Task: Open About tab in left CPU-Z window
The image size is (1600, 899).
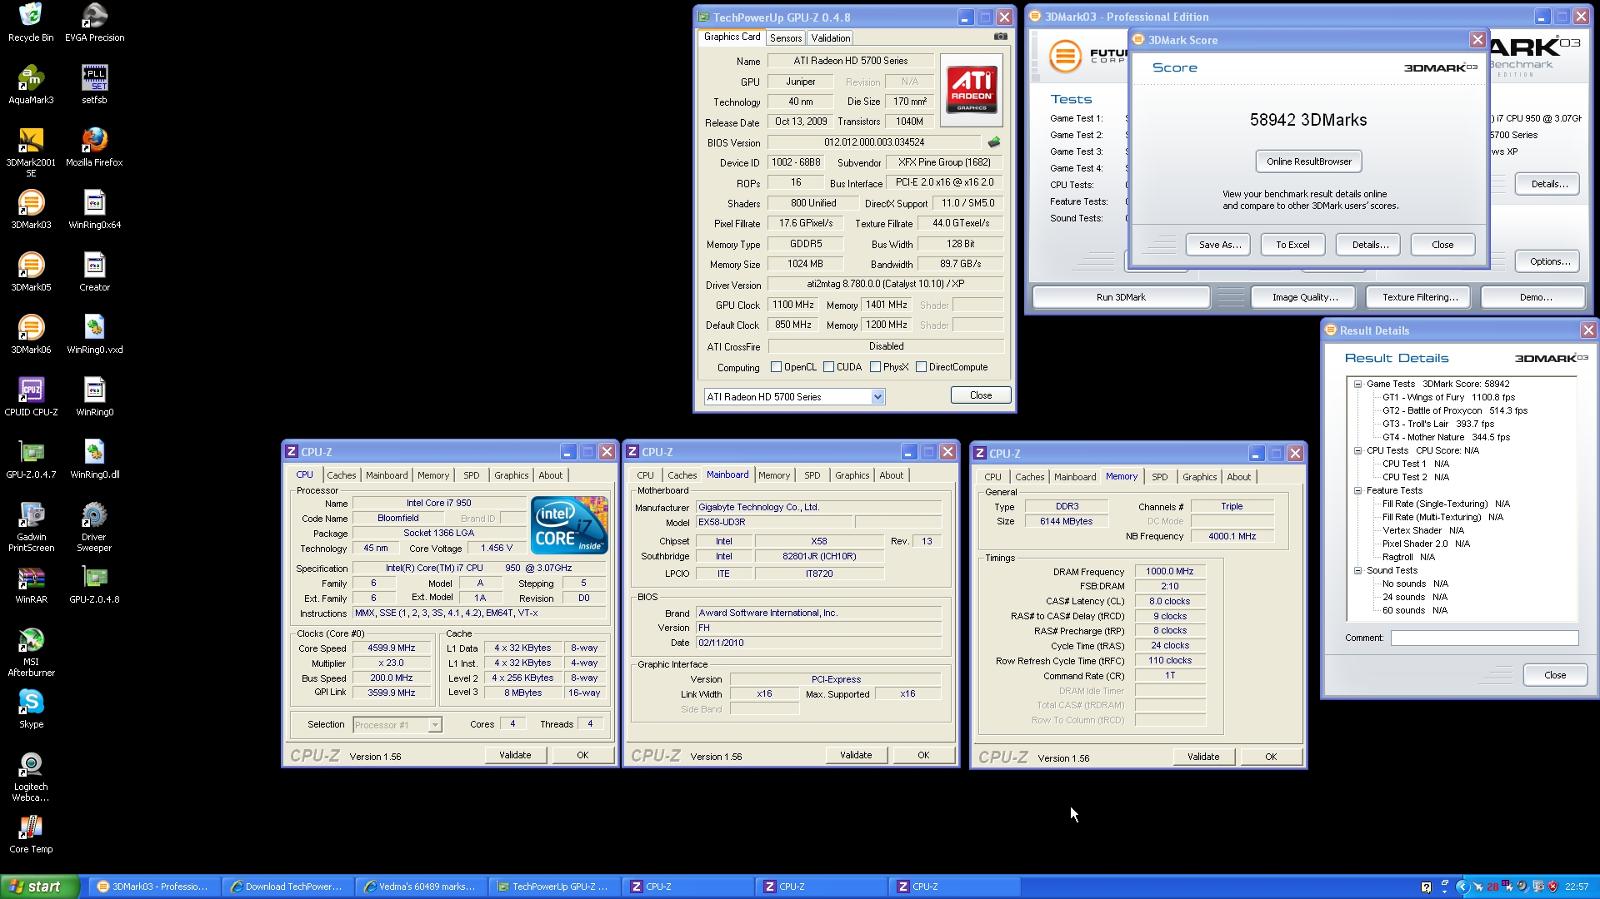Action: pos(550,476)
